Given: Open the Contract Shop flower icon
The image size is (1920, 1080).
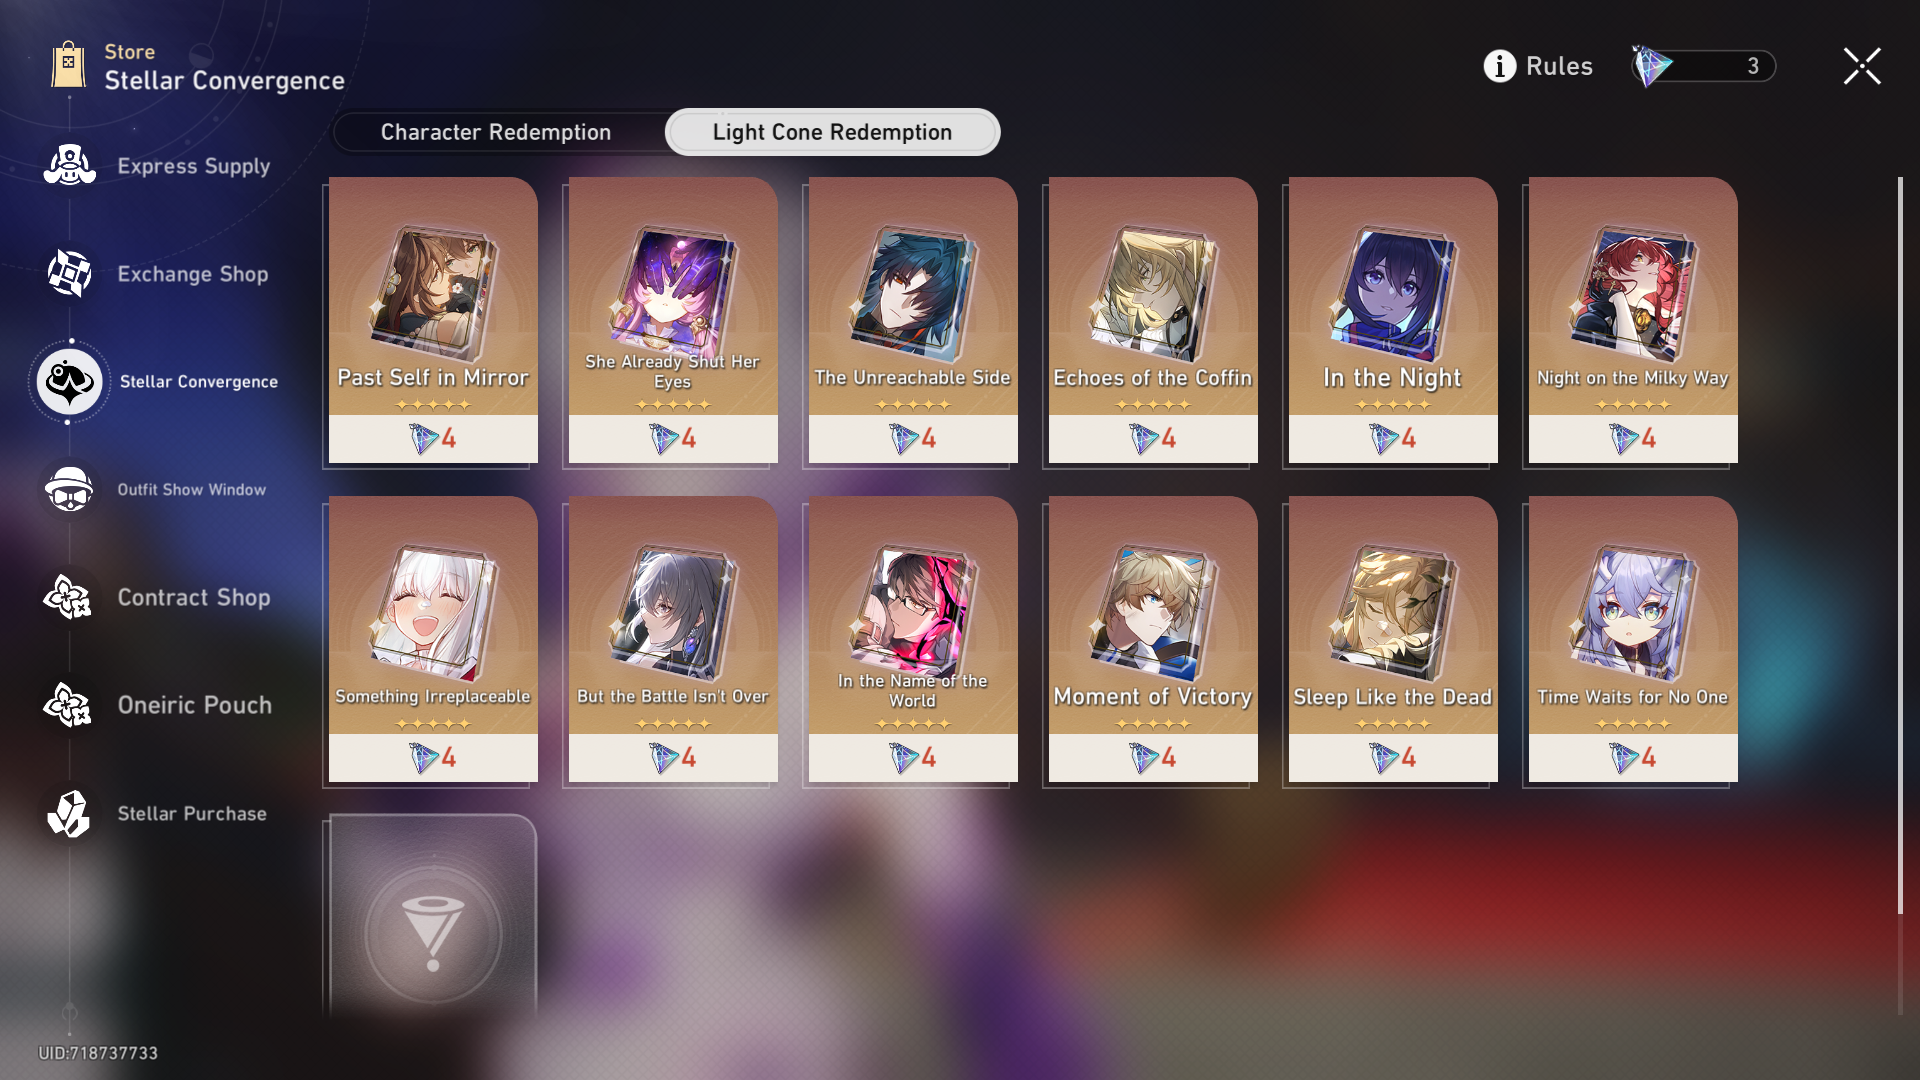Looking at the screenshot, I should tap(69, 597).
